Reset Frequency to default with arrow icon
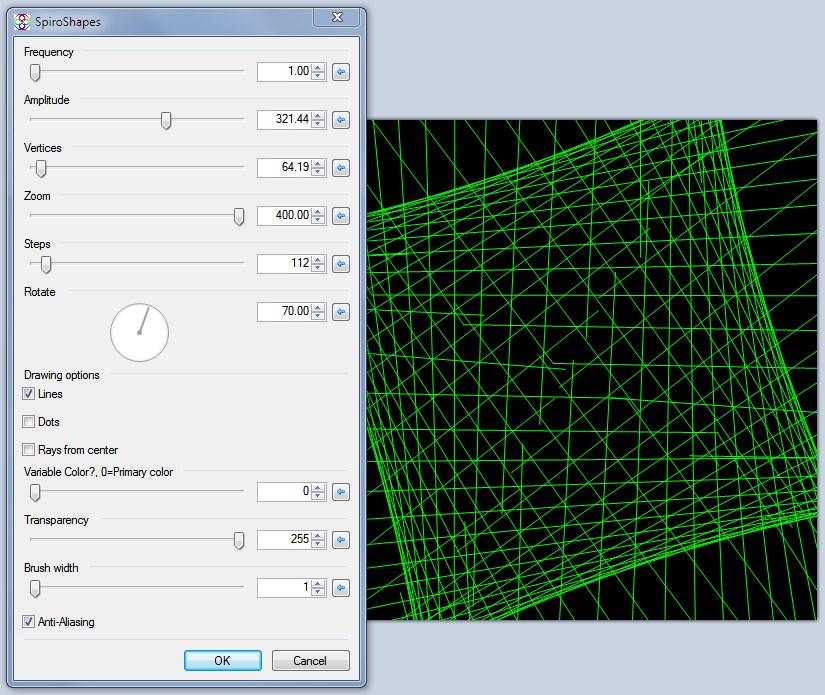This screenshot has width=825, height=695. pos(341,72)
